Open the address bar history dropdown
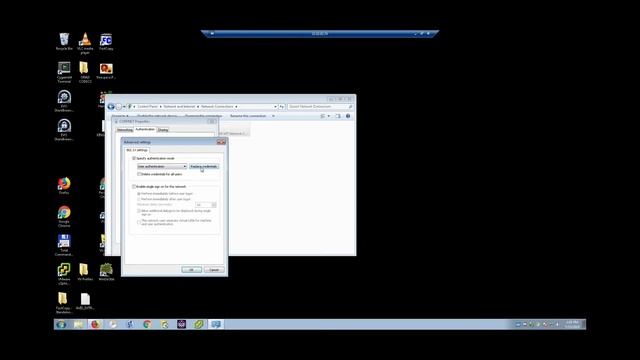This screenshot has height=360, width=640. (x=275, y=107)
